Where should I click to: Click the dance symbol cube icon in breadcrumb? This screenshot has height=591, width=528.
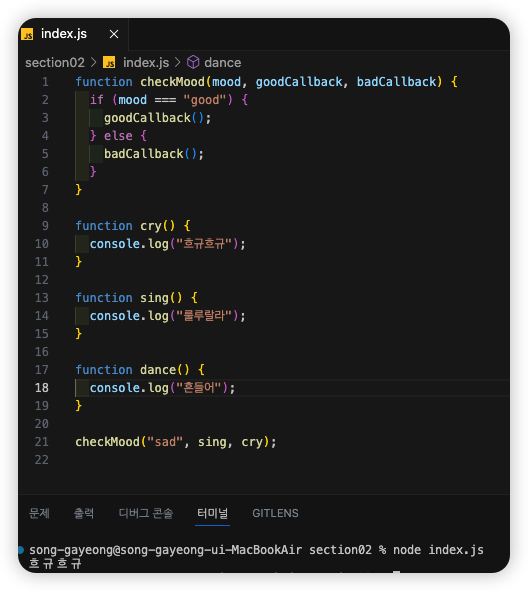click(193, 62)
